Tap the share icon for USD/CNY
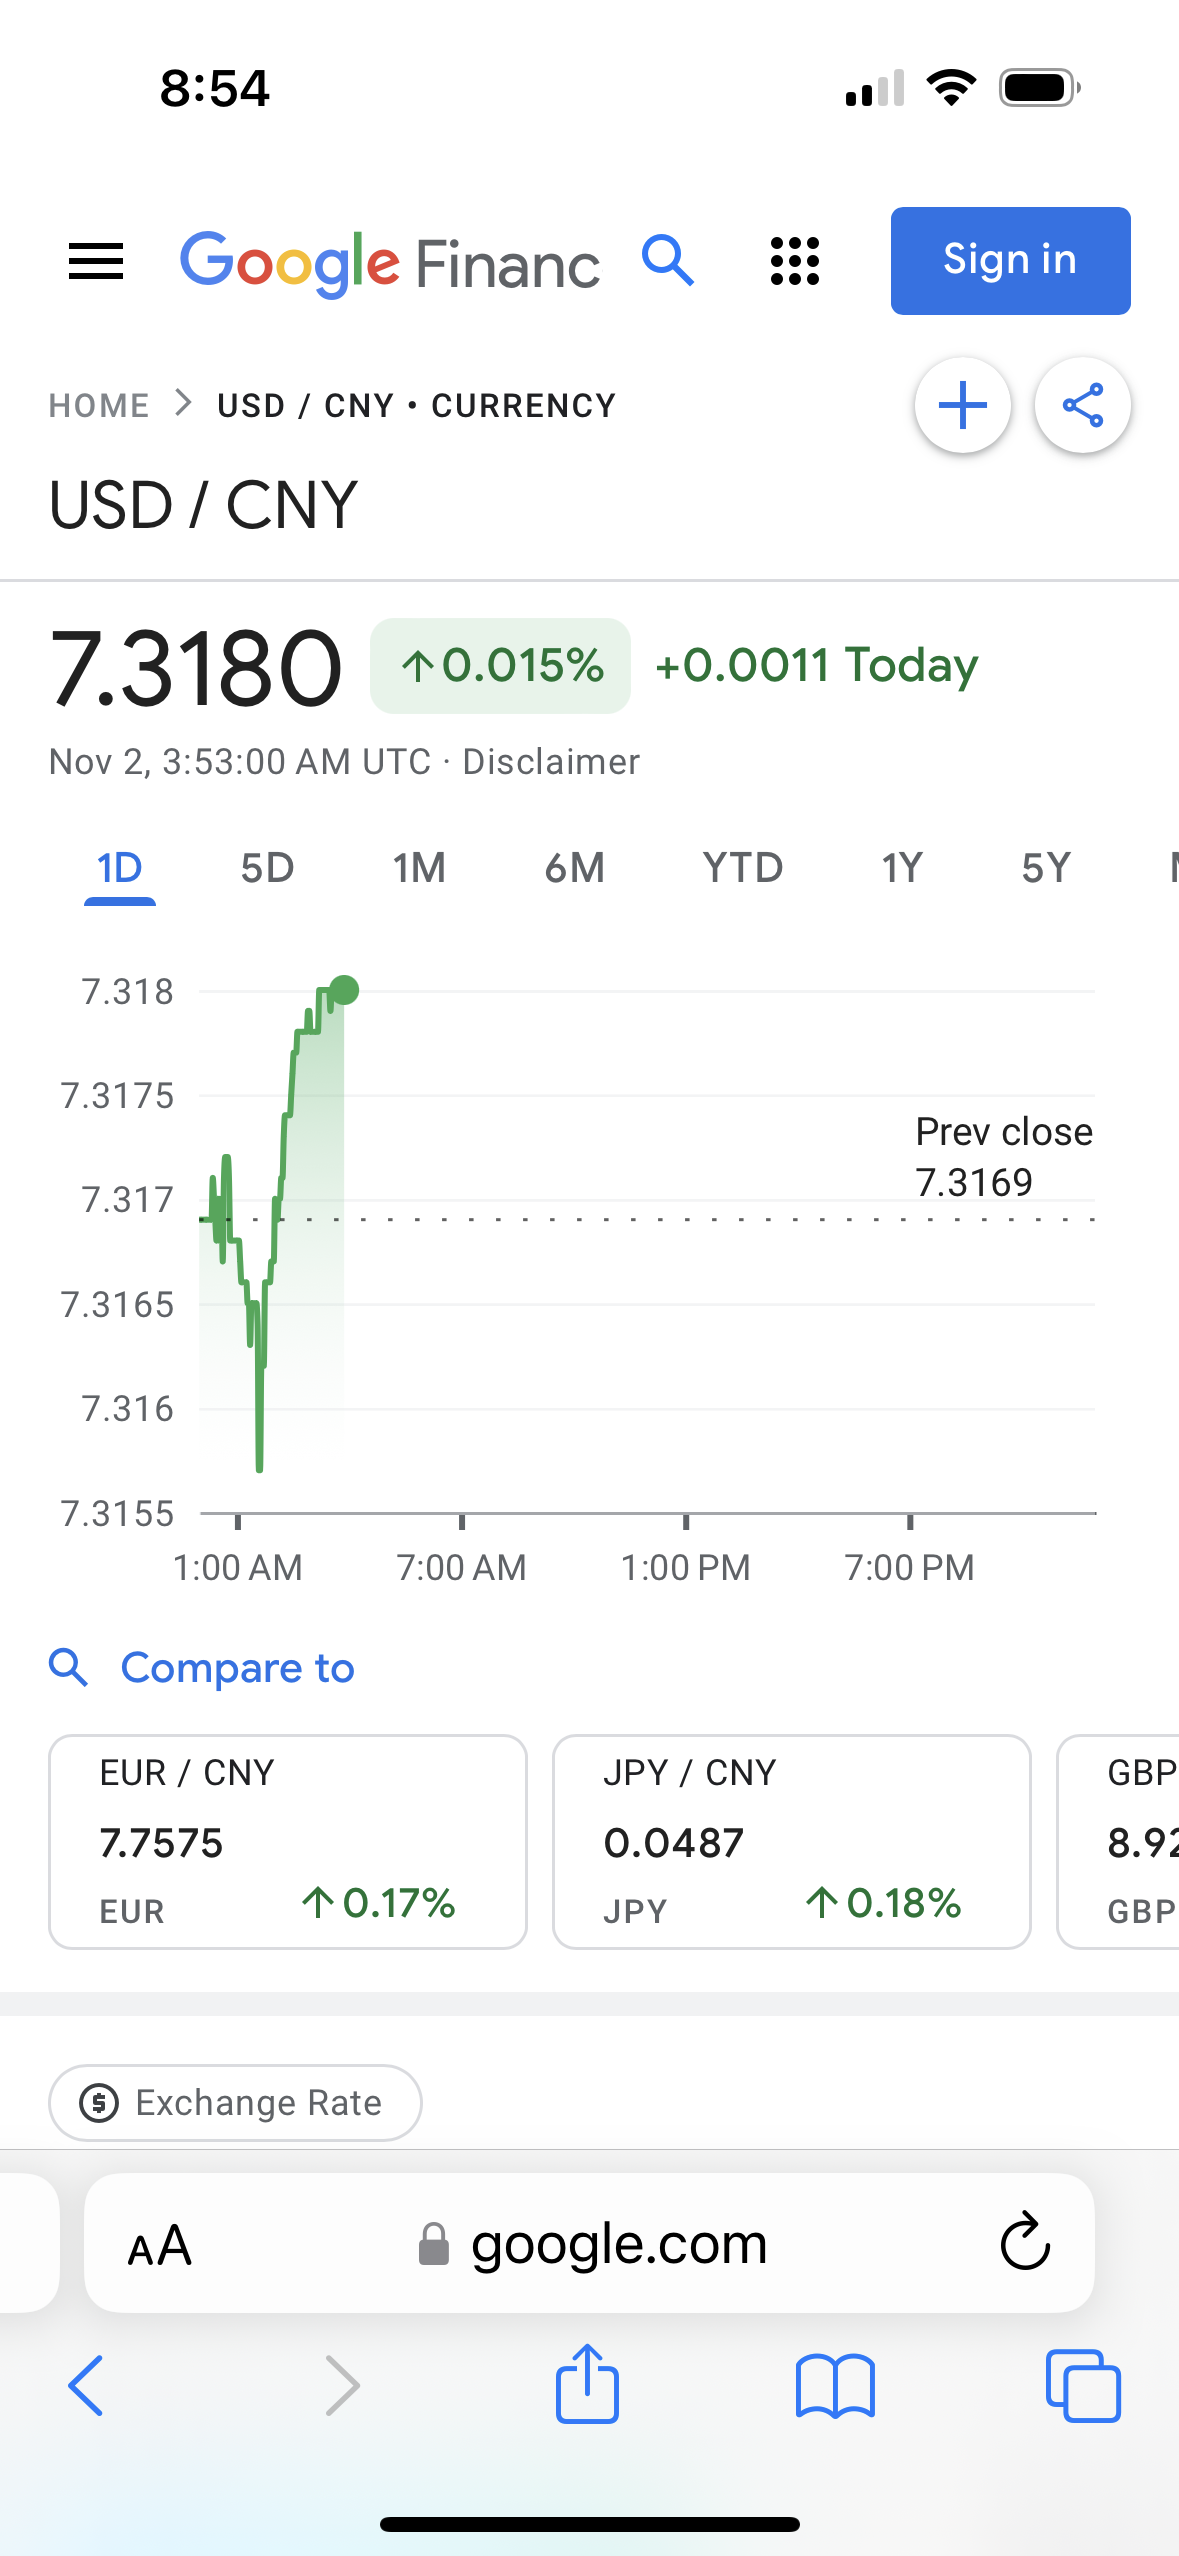Image resolution: width=1179 pixels, height=2556 pixels. pos(1083,405)
